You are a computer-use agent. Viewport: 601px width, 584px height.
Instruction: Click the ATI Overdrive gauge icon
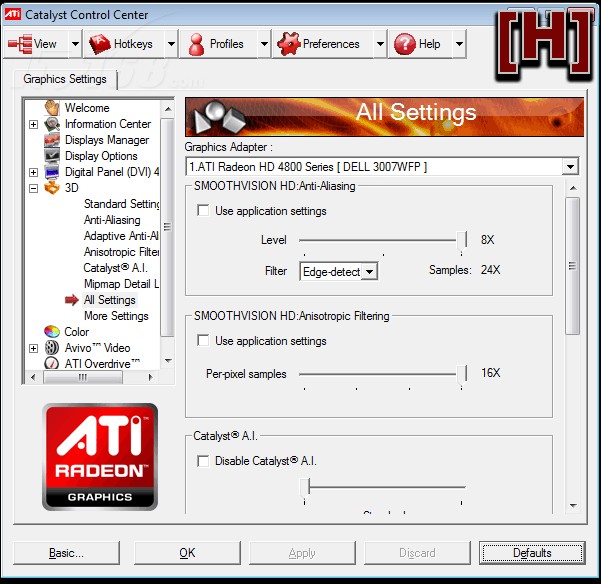52,363
